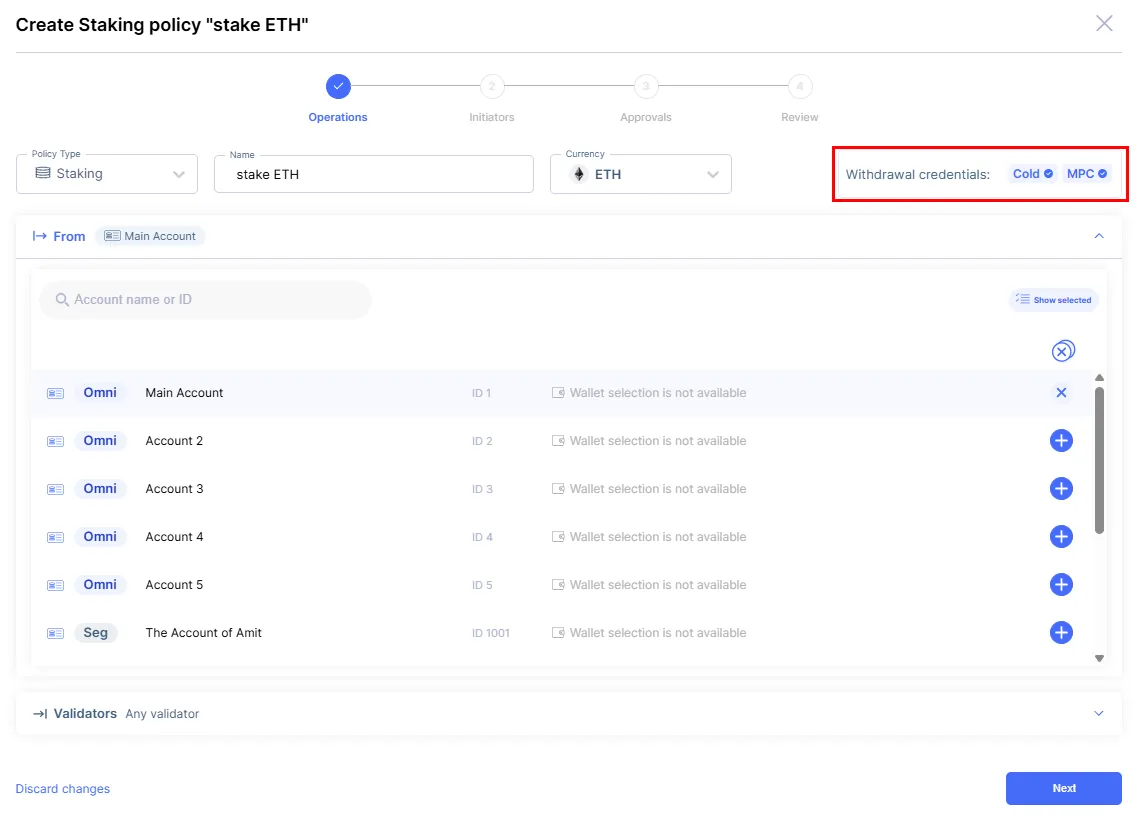1141x821 pixels.
Task: Go to the Approvals step
Action: point(646,86)
